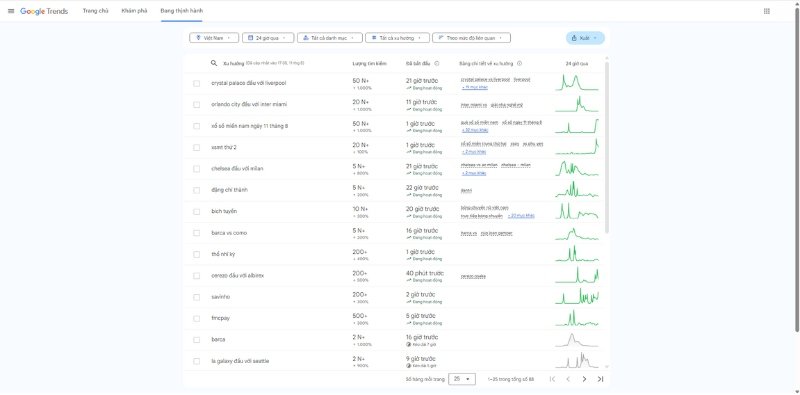Click the sparkline chart for barca row
Viewport: 800px width, 395px height.
577,339
